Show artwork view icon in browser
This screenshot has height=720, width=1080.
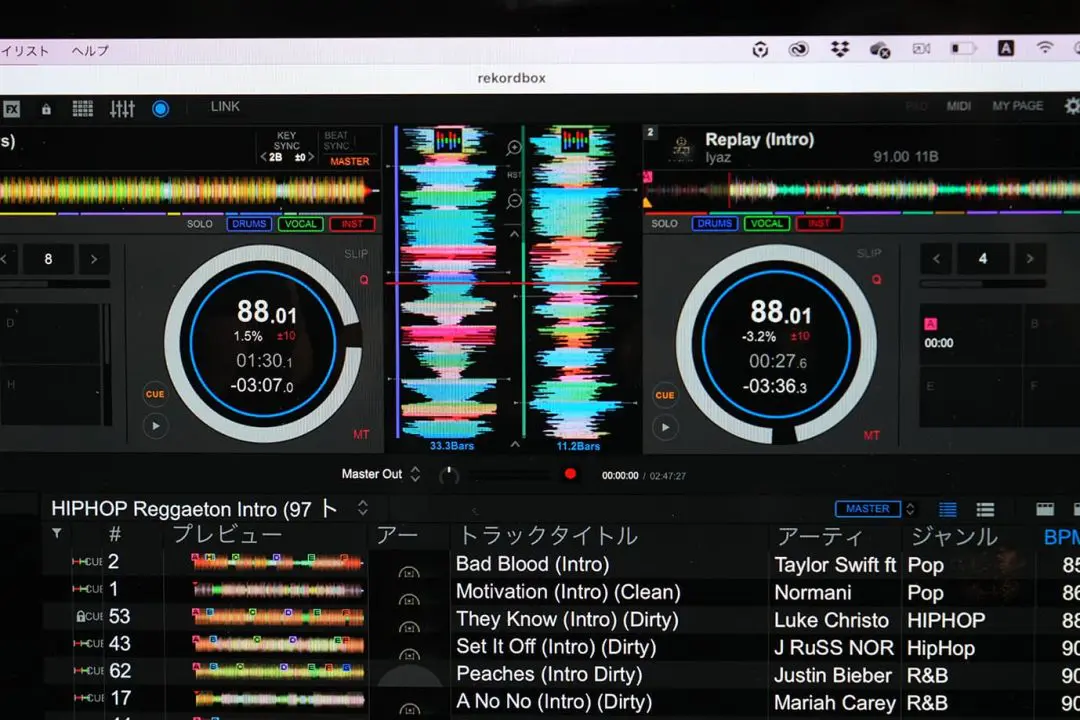pyautogui.click(x=1045, y=509)
